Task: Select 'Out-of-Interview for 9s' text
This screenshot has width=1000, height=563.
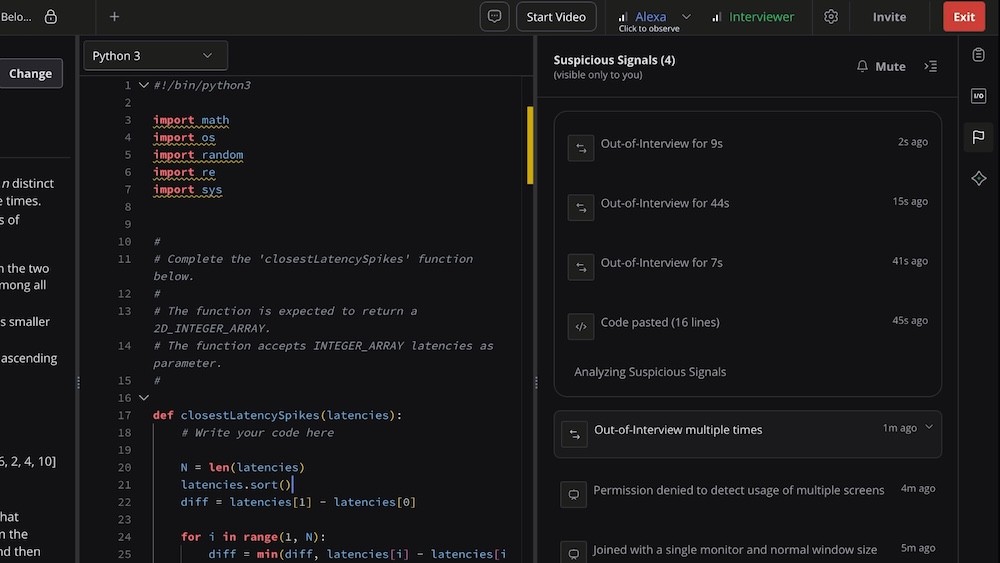Action: tap(661, 143)
